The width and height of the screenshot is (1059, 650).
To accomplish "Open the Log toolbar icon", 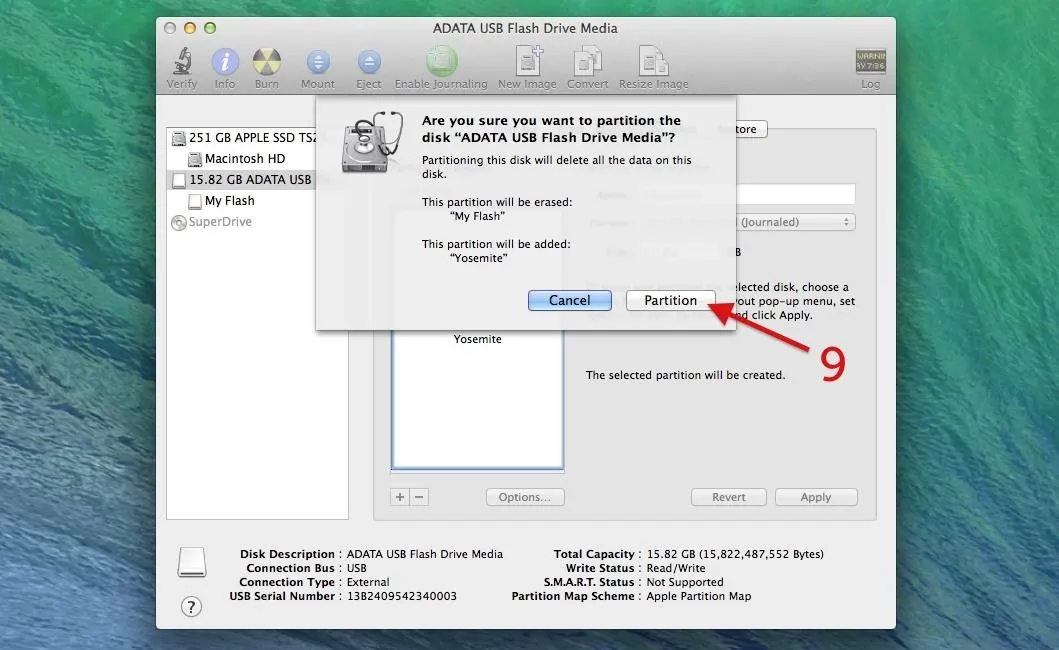I will tap(871, 61).
